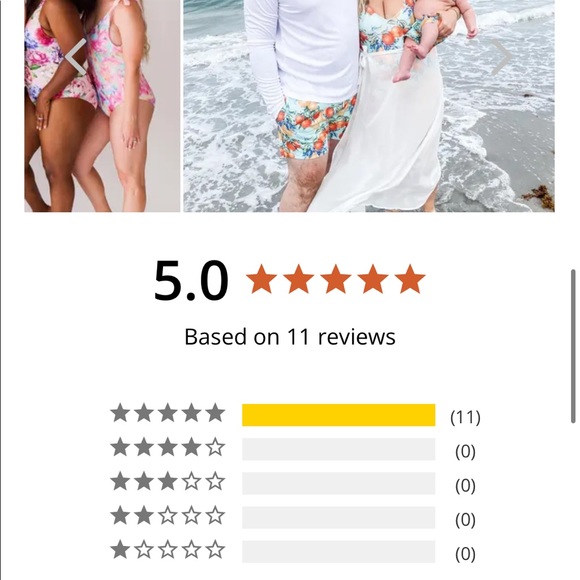
Task: Open the pink floral swimsuit photo
Action: pyautogui.click(x=102, y=106)
